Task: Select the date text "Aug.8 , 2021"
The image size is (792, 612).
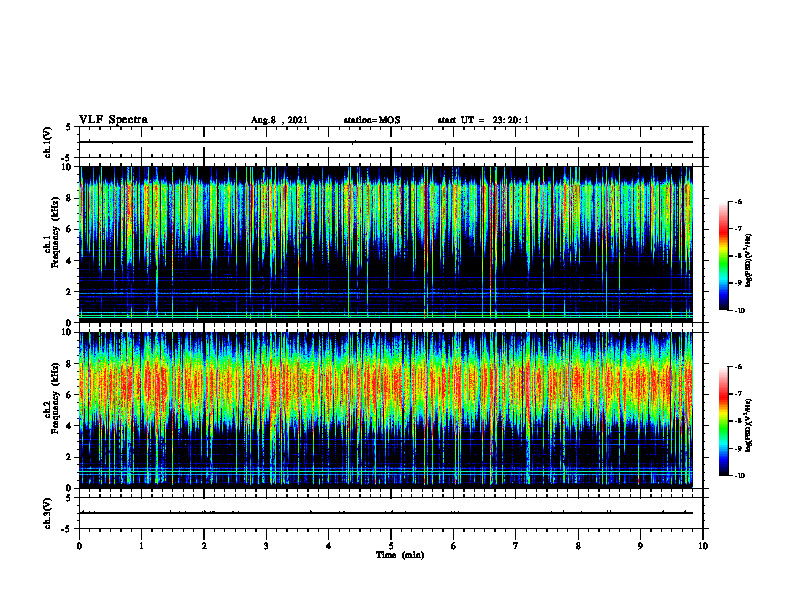Action: (279, 120)
